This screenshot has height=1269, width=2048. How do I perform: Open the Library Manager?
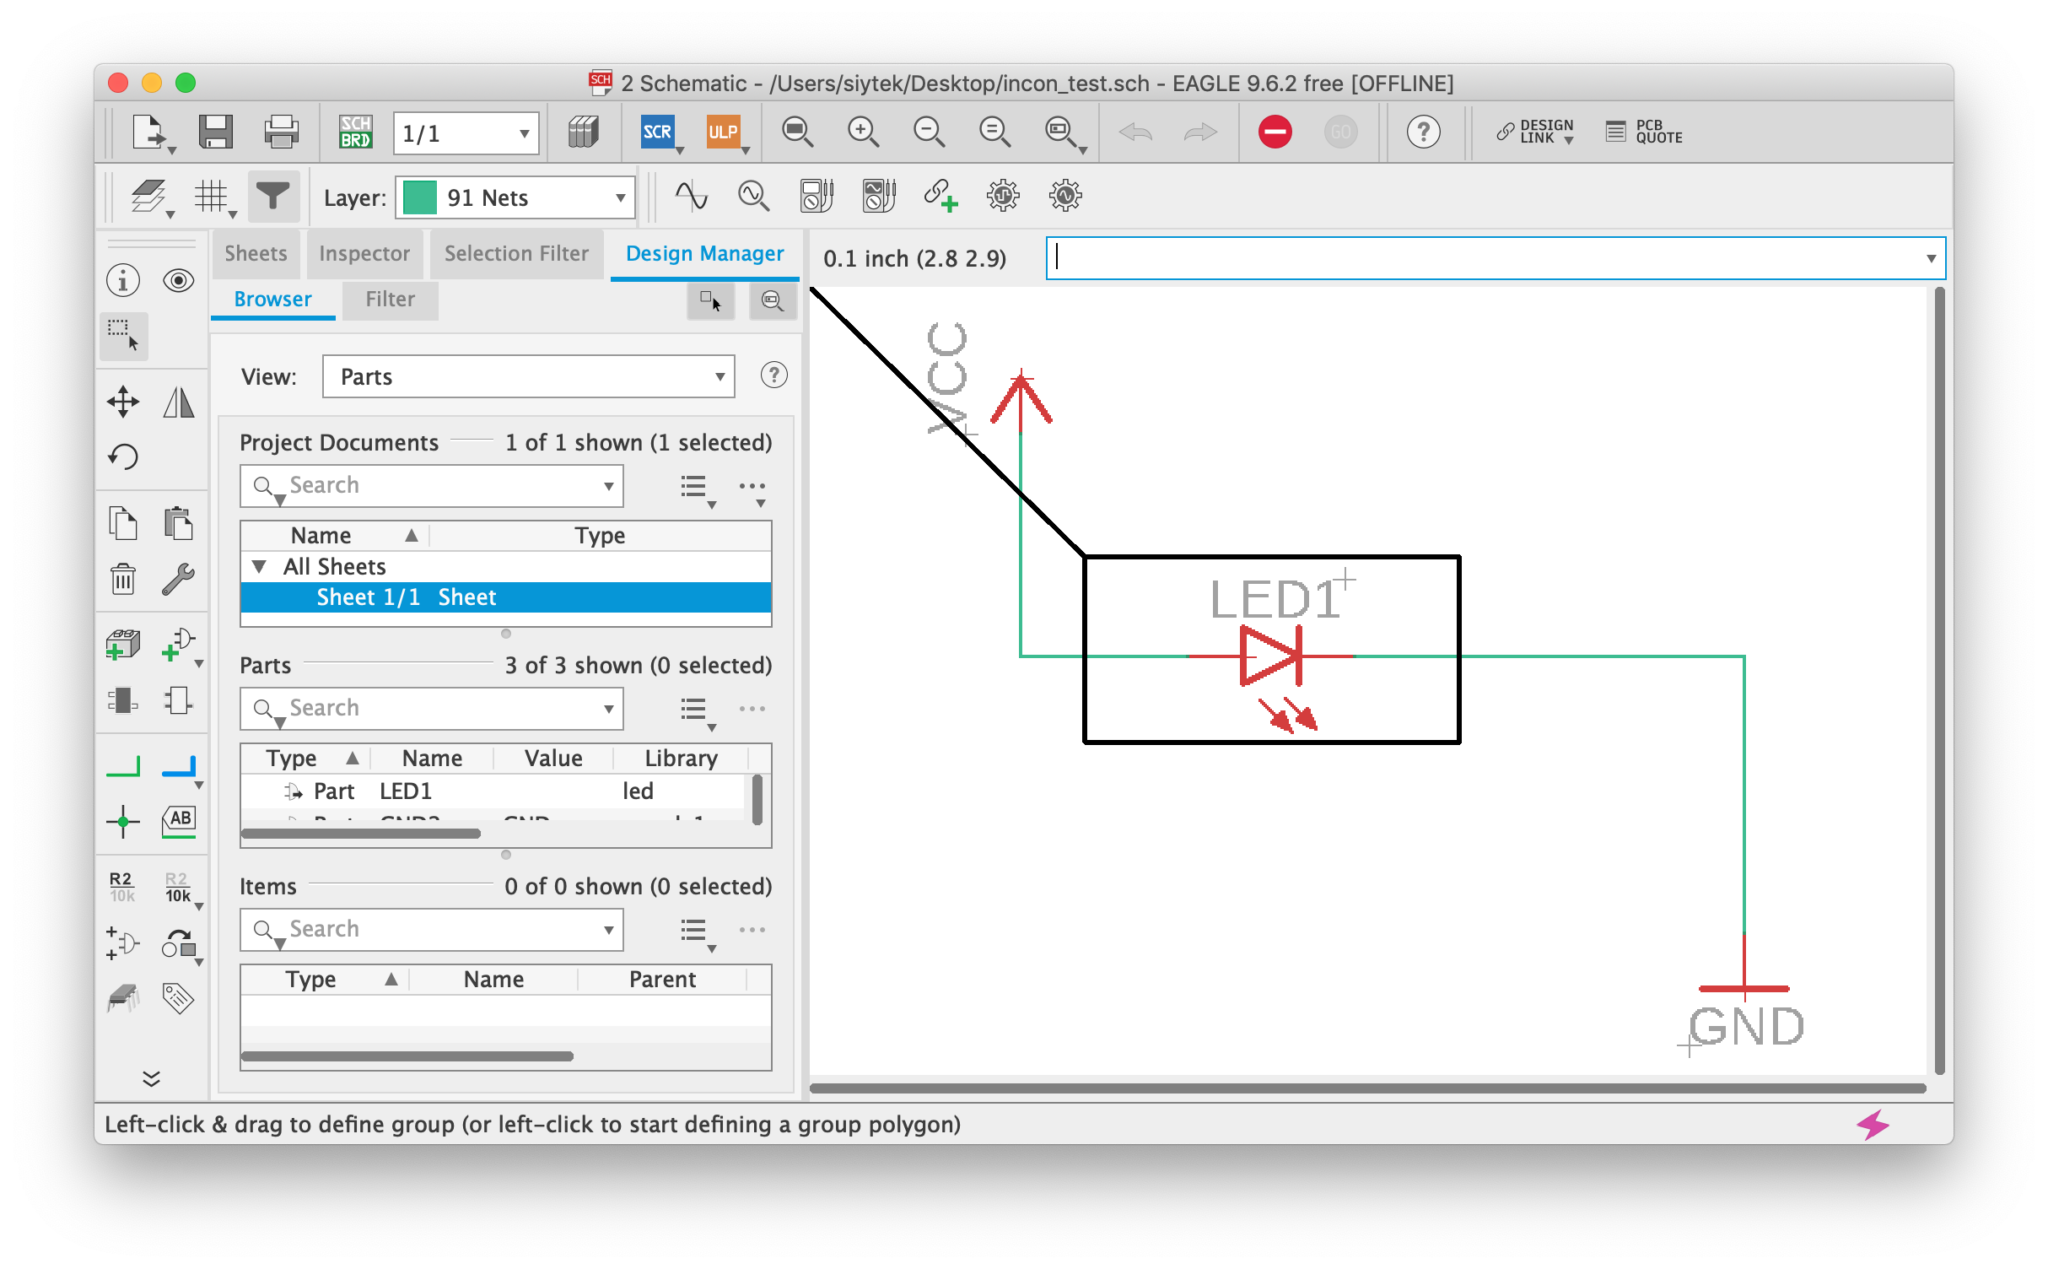pos(585,131)
